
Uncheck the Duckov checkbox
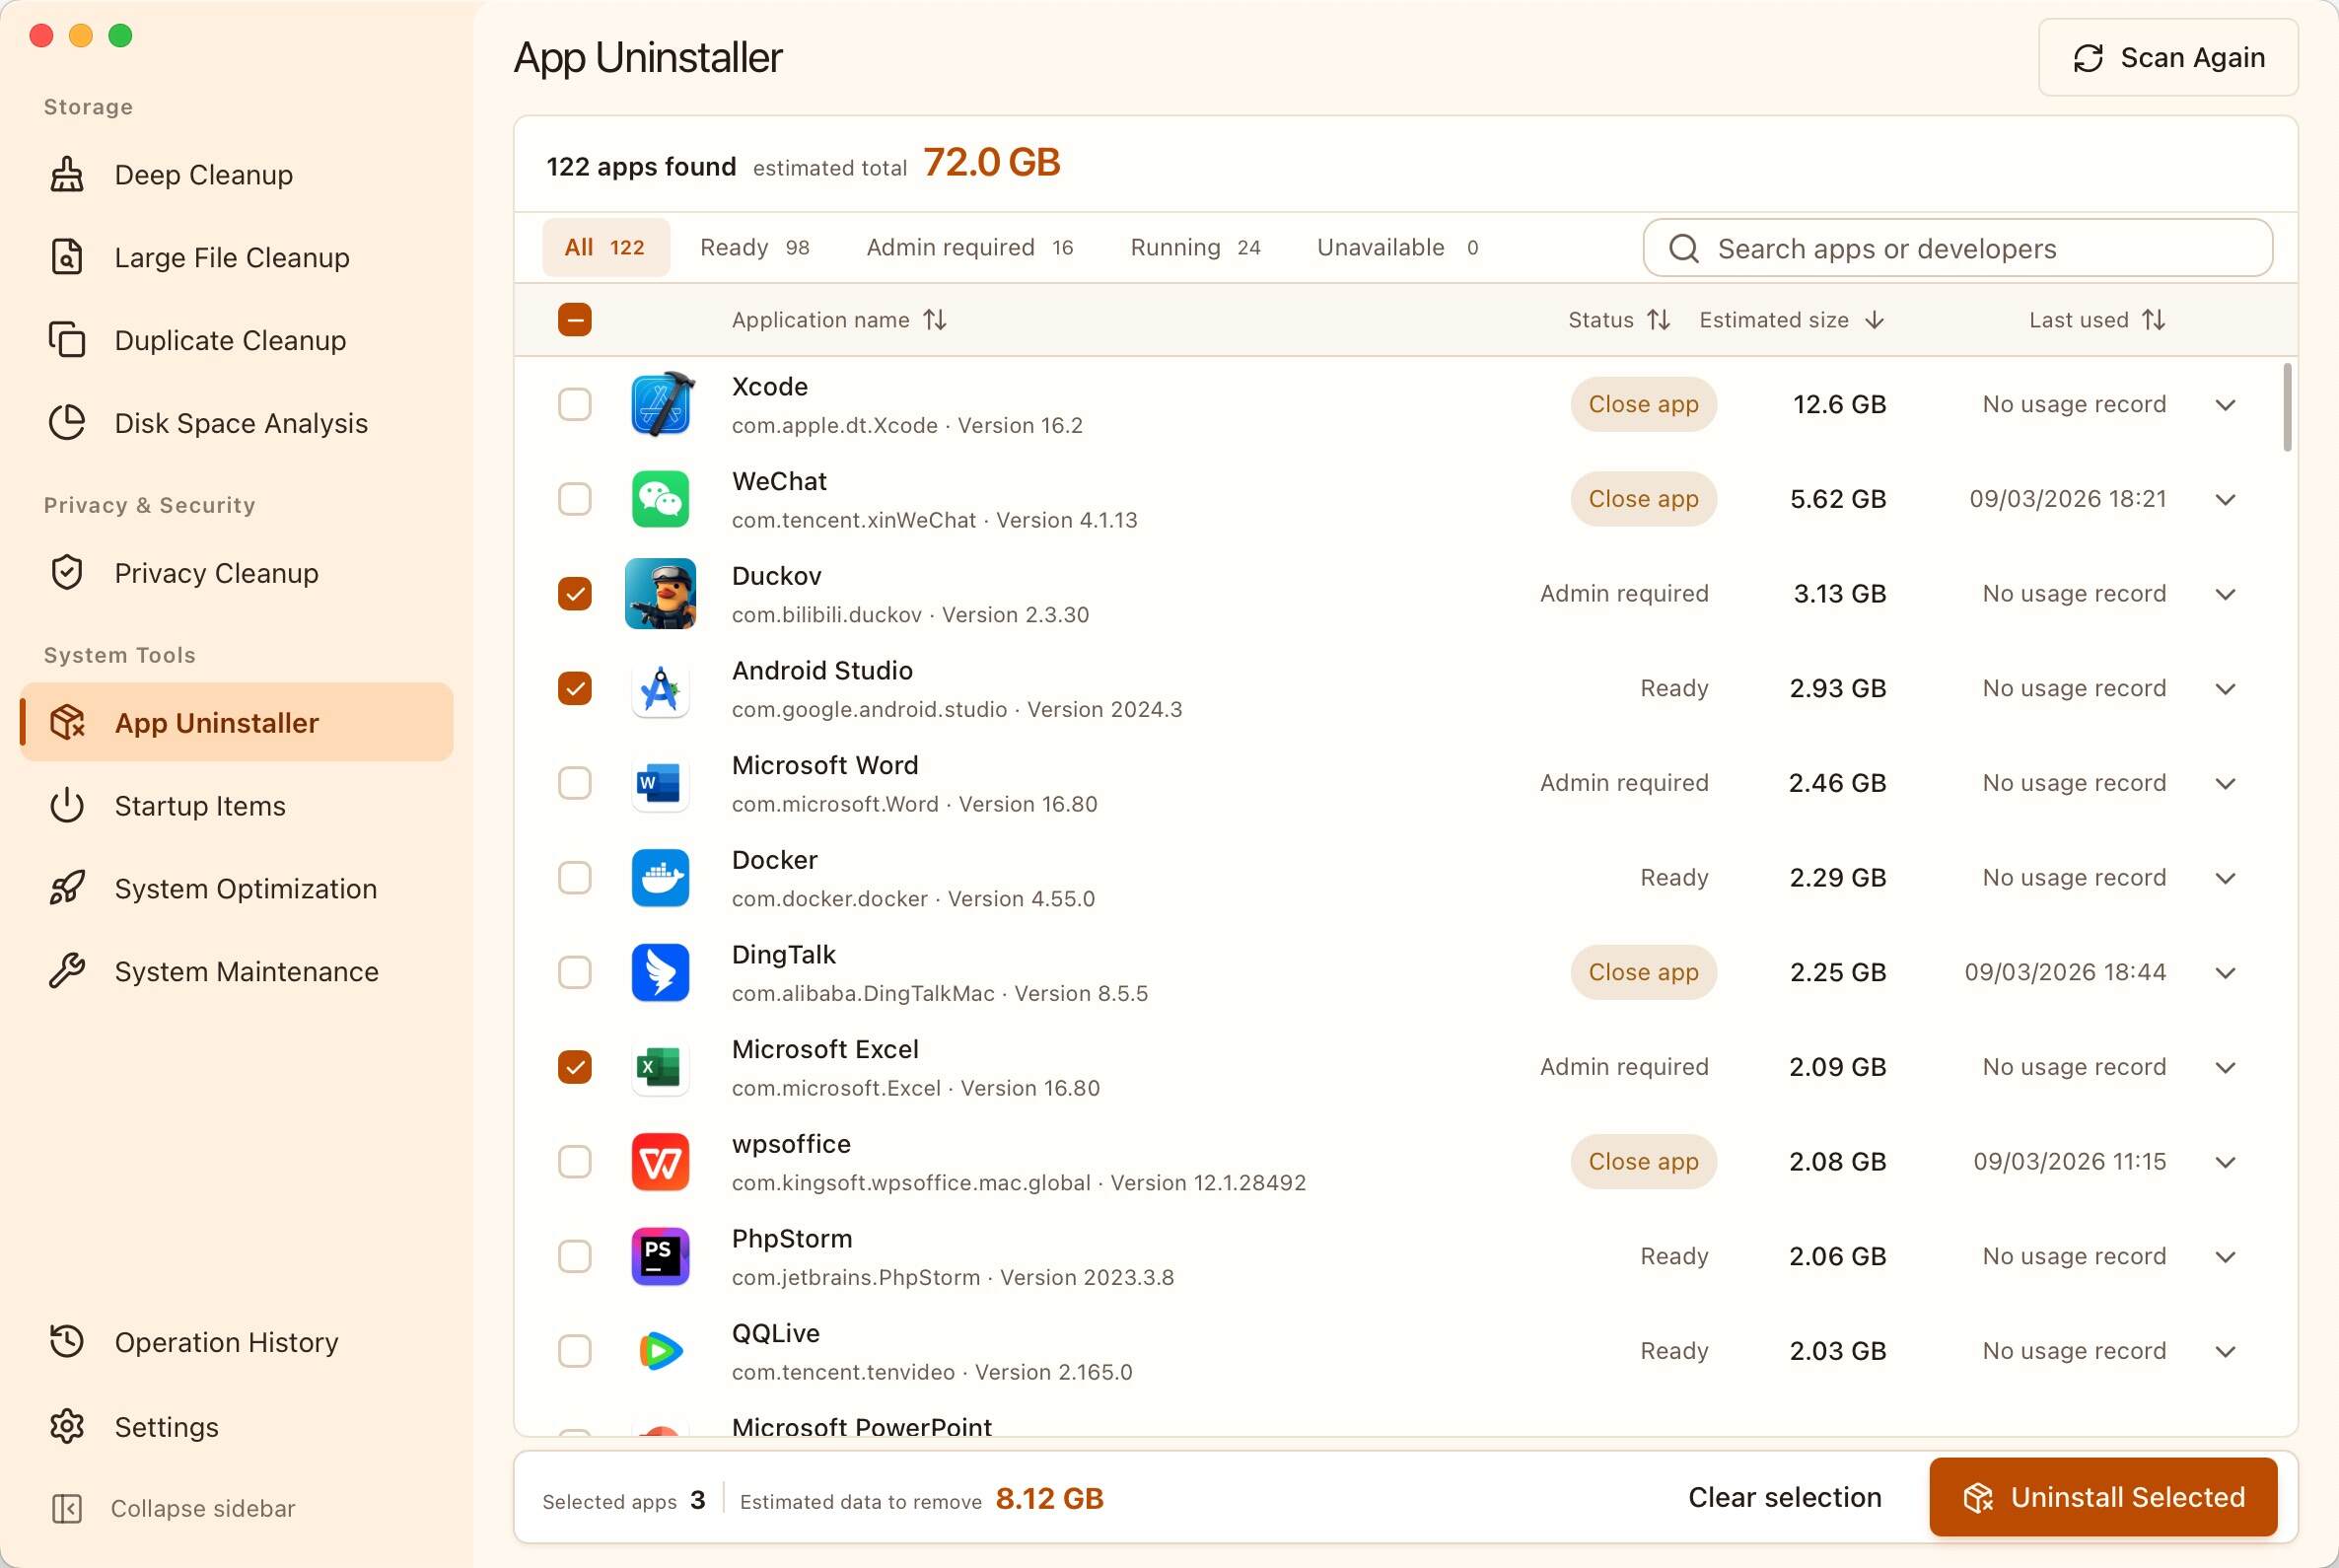pos(575,594)
